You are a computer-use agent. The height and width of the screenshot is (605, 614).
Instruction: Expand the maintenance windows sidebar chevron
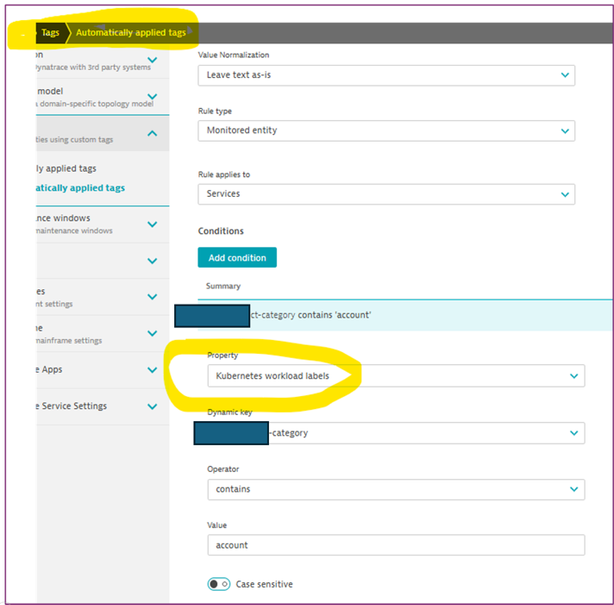[x=152, y=223]
